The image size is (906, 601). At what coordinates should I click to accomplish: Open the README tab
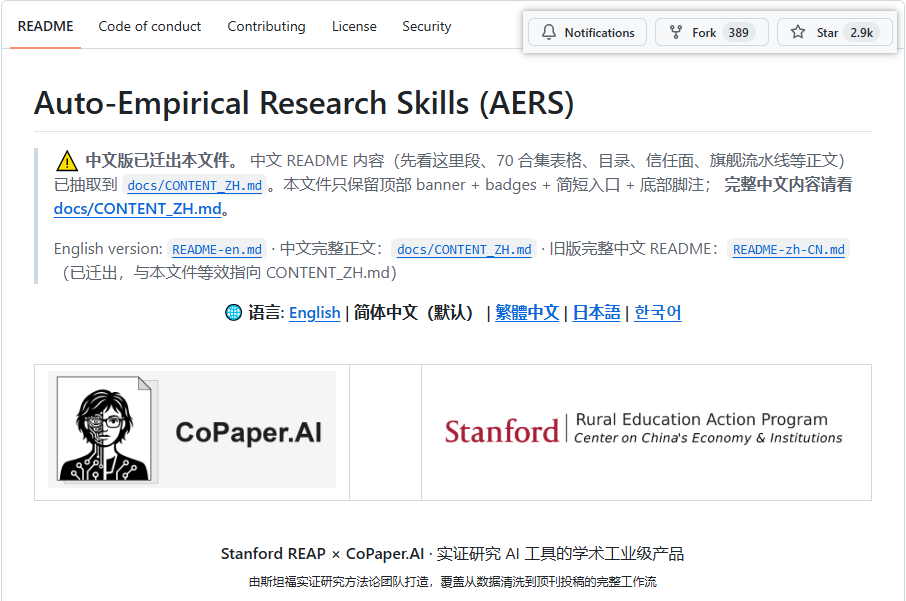[x=45, y=27]
